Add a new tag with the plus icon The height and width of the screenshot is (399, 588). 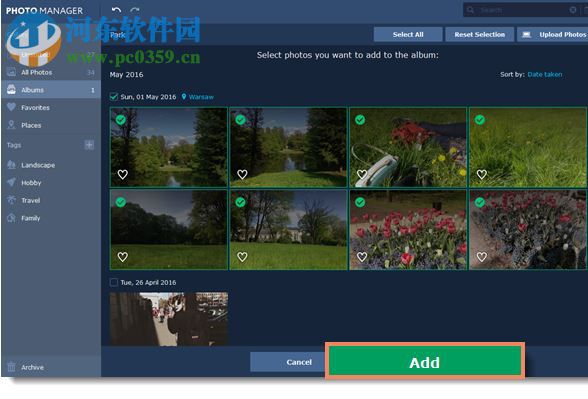point(89,145)
